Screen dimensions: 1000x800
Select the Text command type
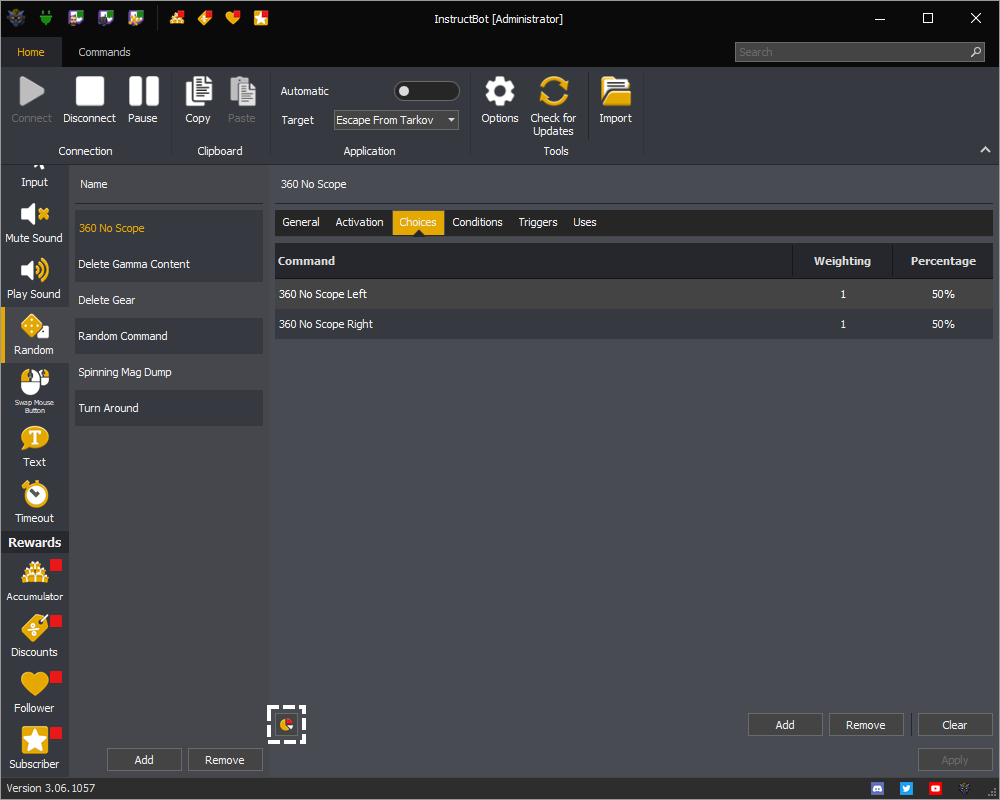tap(34, 447)
